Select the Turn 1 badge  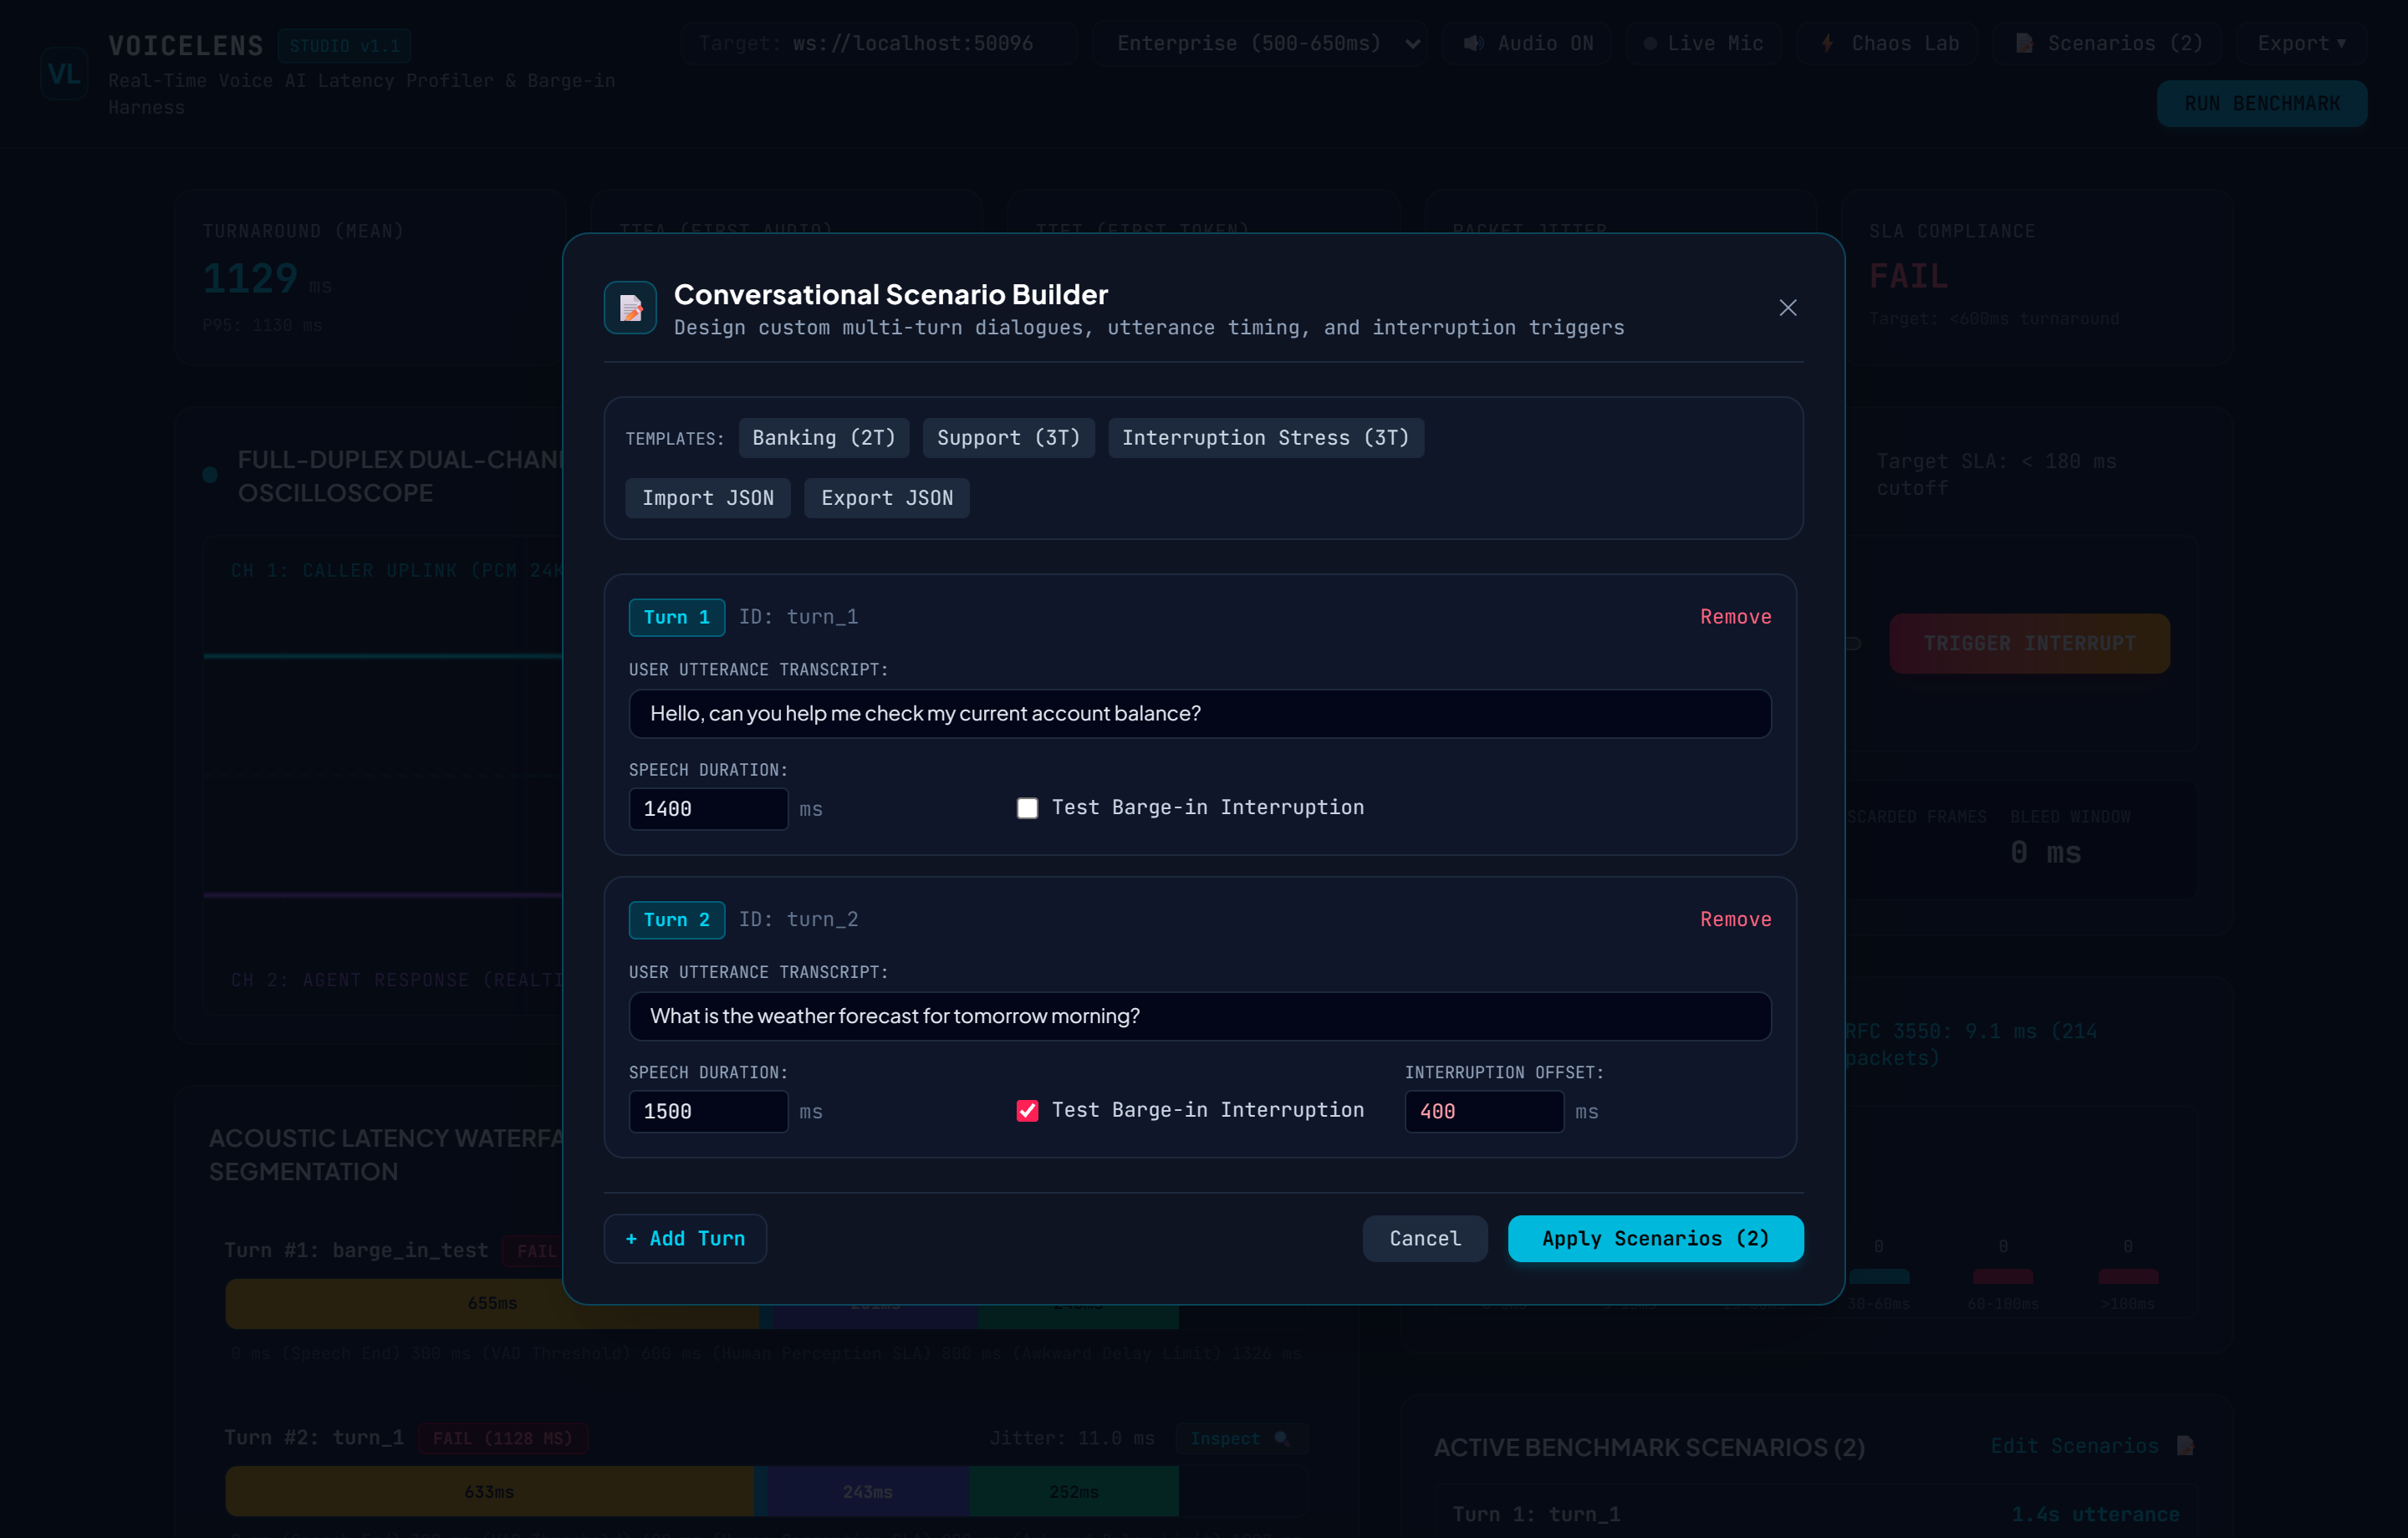pos(676,617)
